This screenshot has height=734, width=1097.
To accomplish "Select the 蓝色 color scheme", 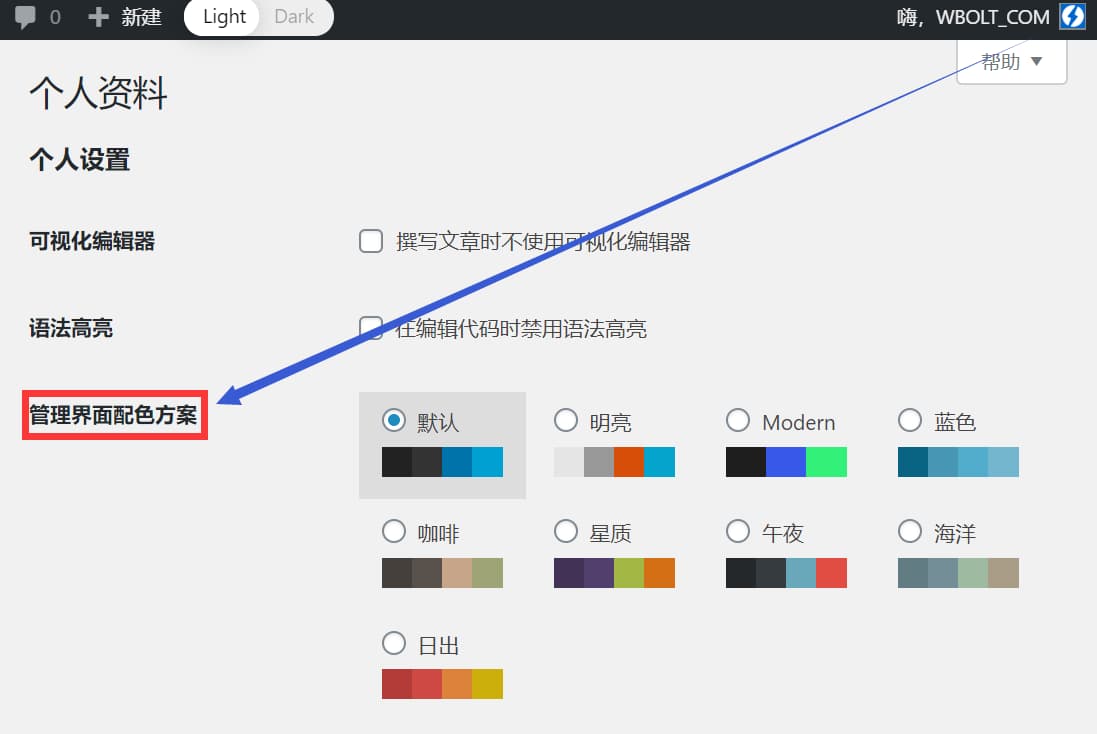I will pyautogui.click(x=910, y=420).
